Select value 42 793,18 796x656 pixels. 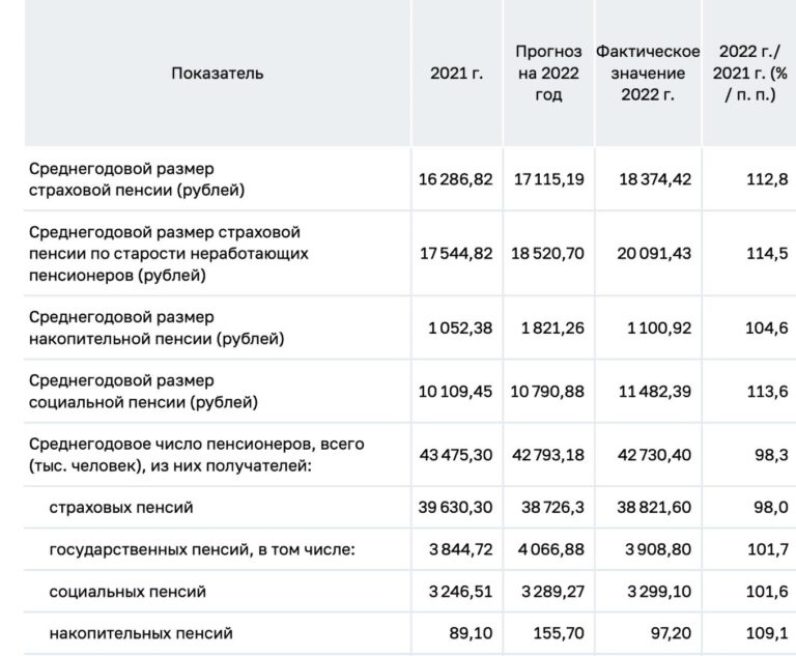[548, 455]
